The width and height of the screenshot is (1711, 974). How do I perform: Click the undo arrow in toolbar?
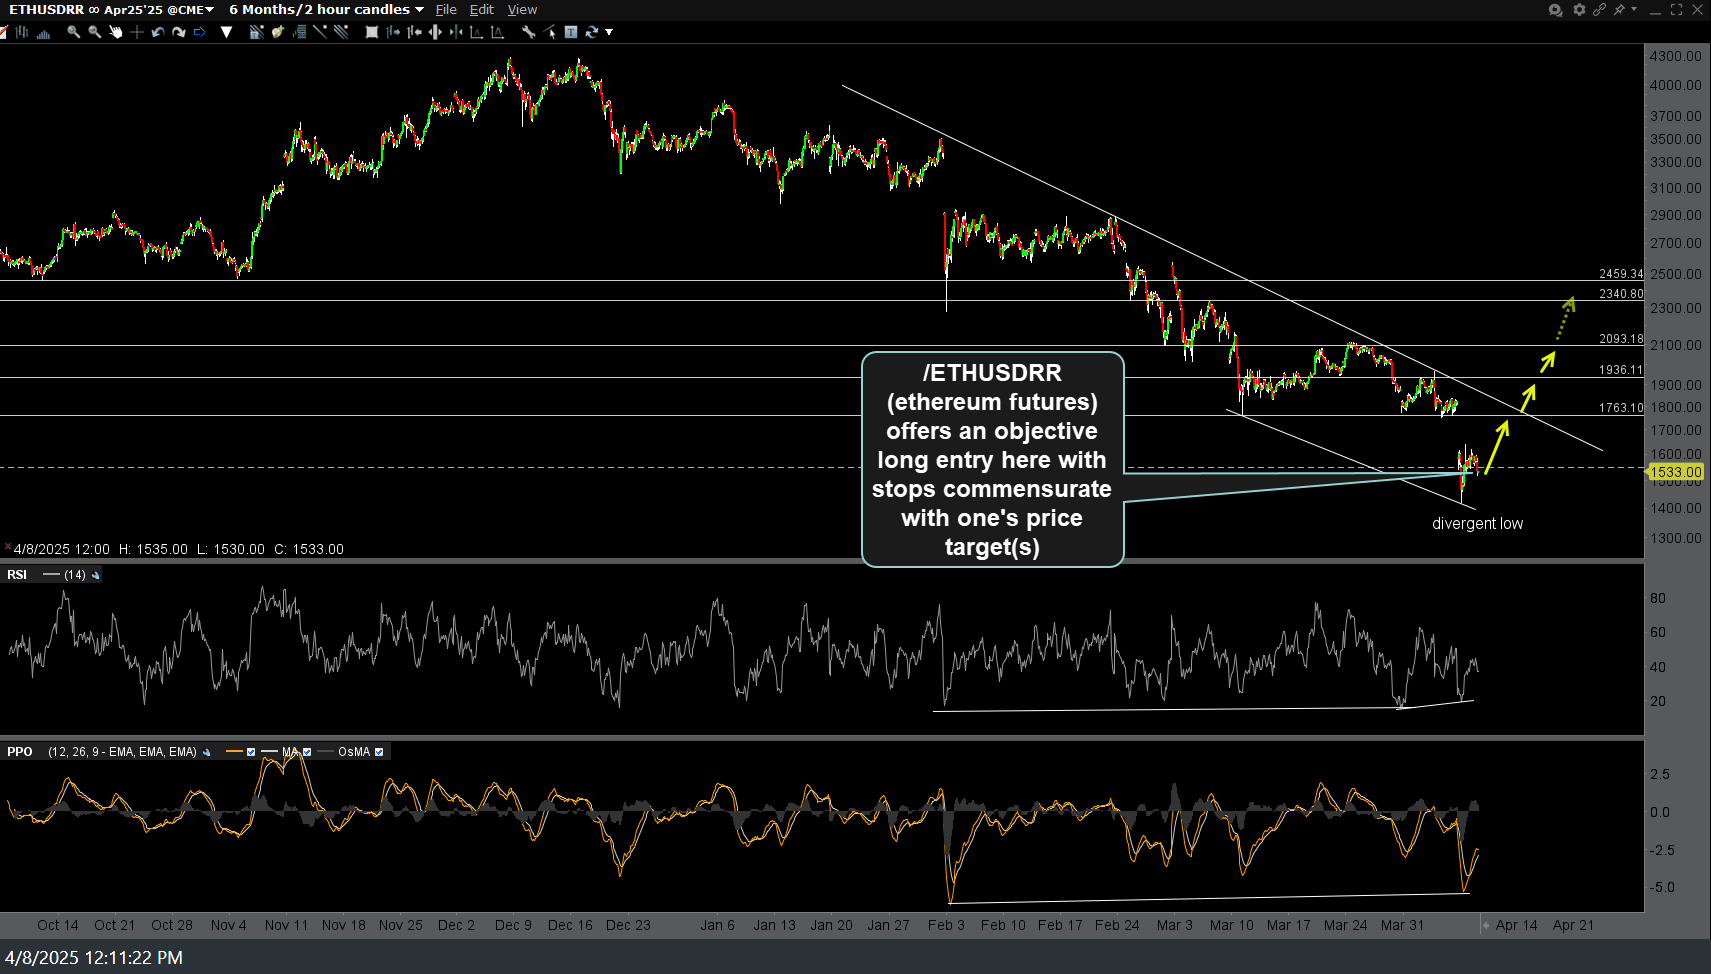coord(157,32)
